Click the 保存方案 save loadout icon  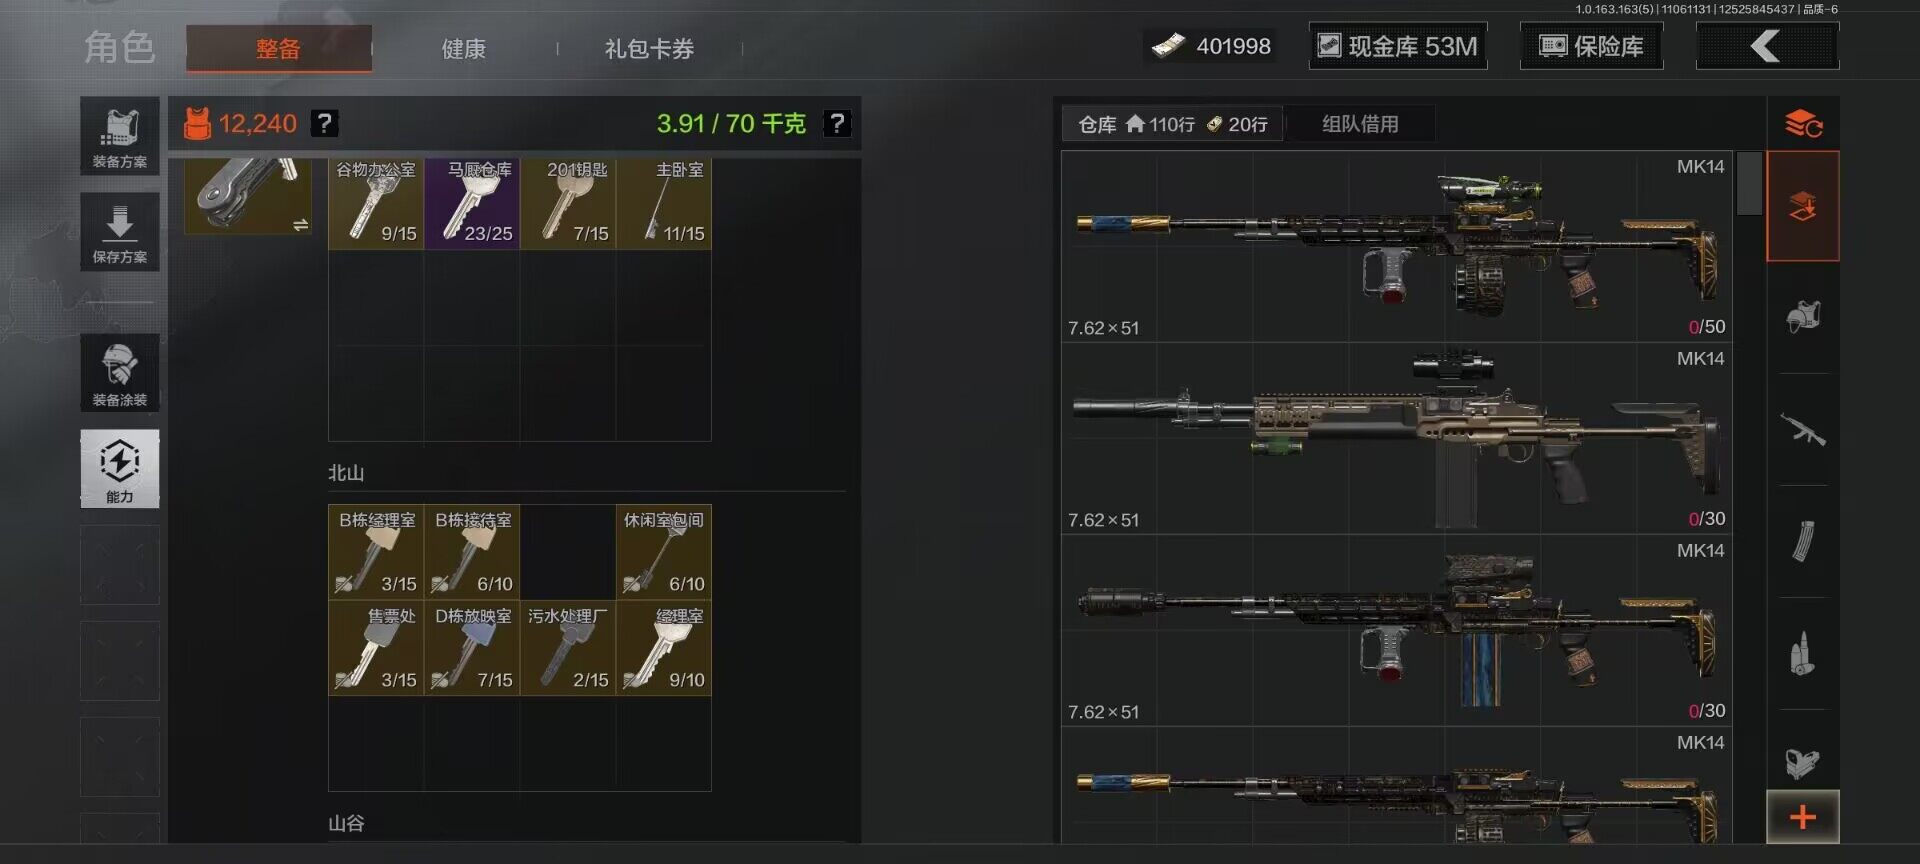pyautogui.click(x=120, y=232)
